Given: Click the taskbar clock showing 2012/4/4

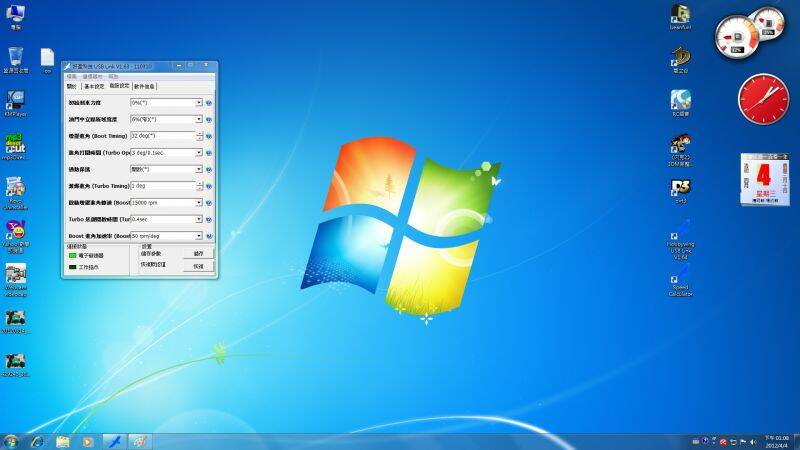Looking at the screenshot, I should click(777, 442).
